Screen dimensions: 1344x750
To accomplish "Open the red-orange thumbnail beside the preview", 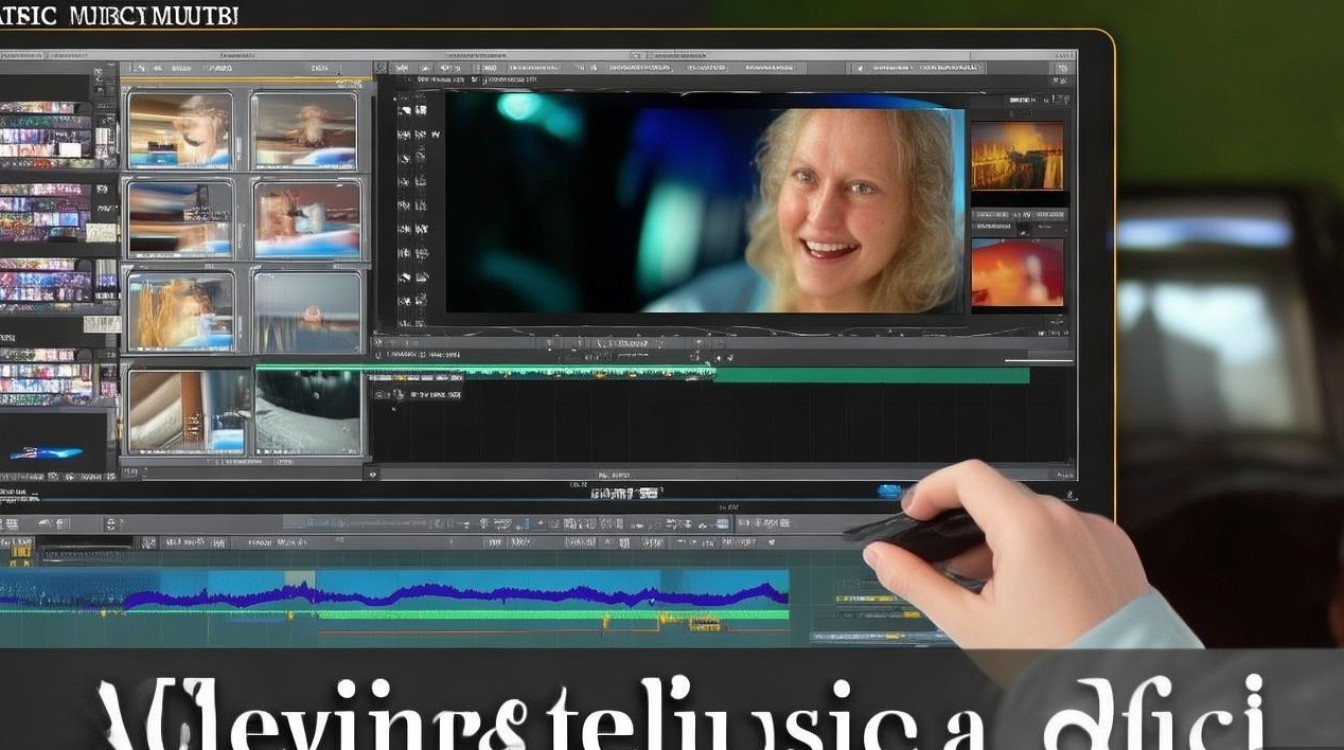I will click(x=1017, y=272).
